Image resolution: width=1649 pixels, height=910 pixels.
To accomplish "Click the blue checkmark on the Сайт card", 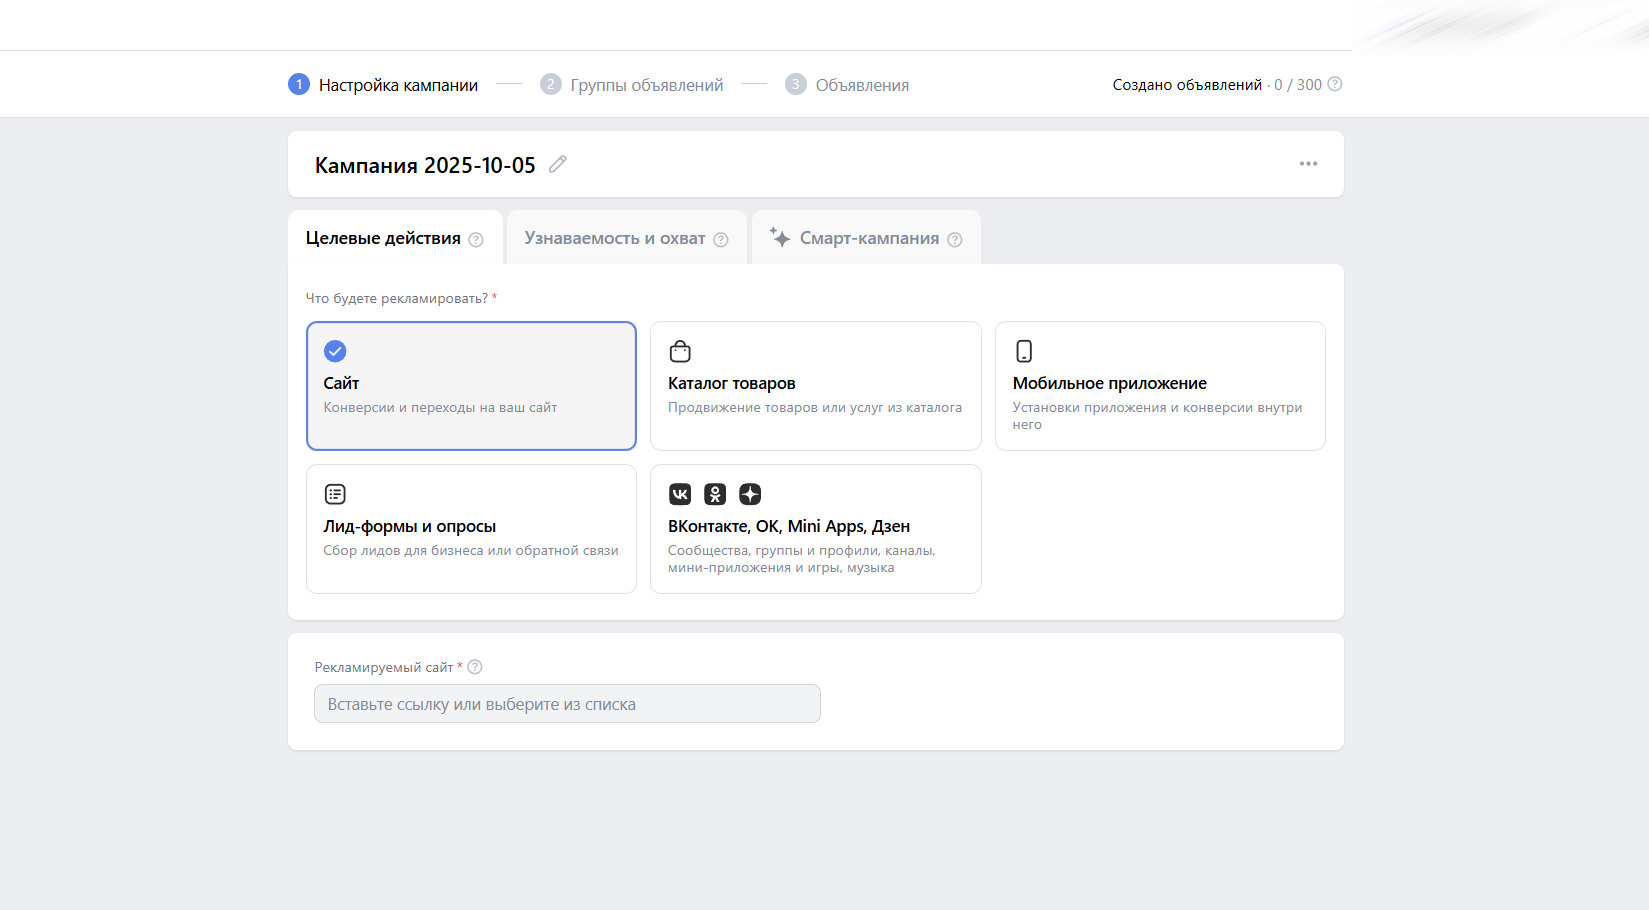I will 335,351.
